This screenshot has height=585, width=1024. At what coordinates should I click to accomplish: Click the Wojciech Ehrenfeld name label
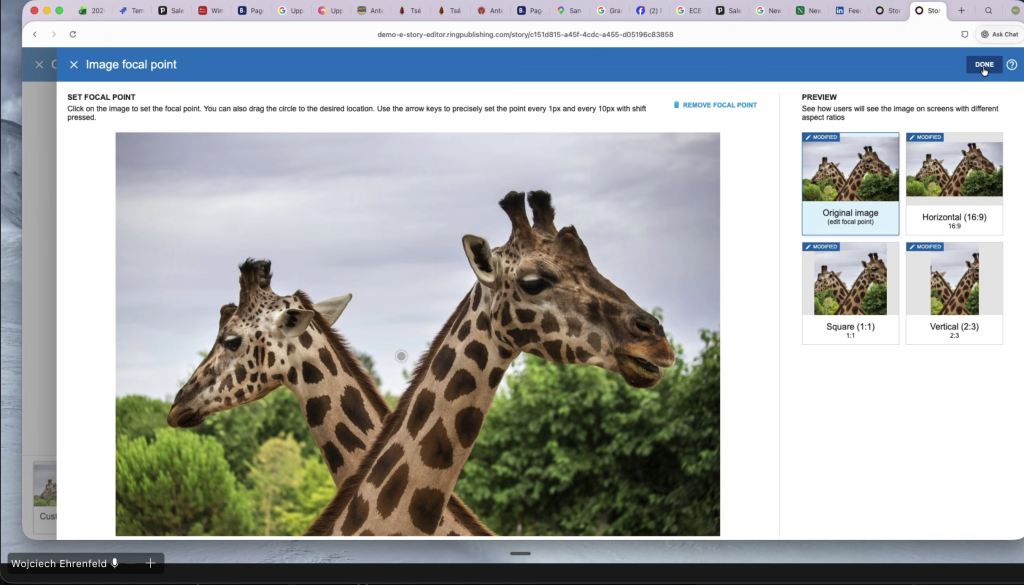tap(59, 563)
